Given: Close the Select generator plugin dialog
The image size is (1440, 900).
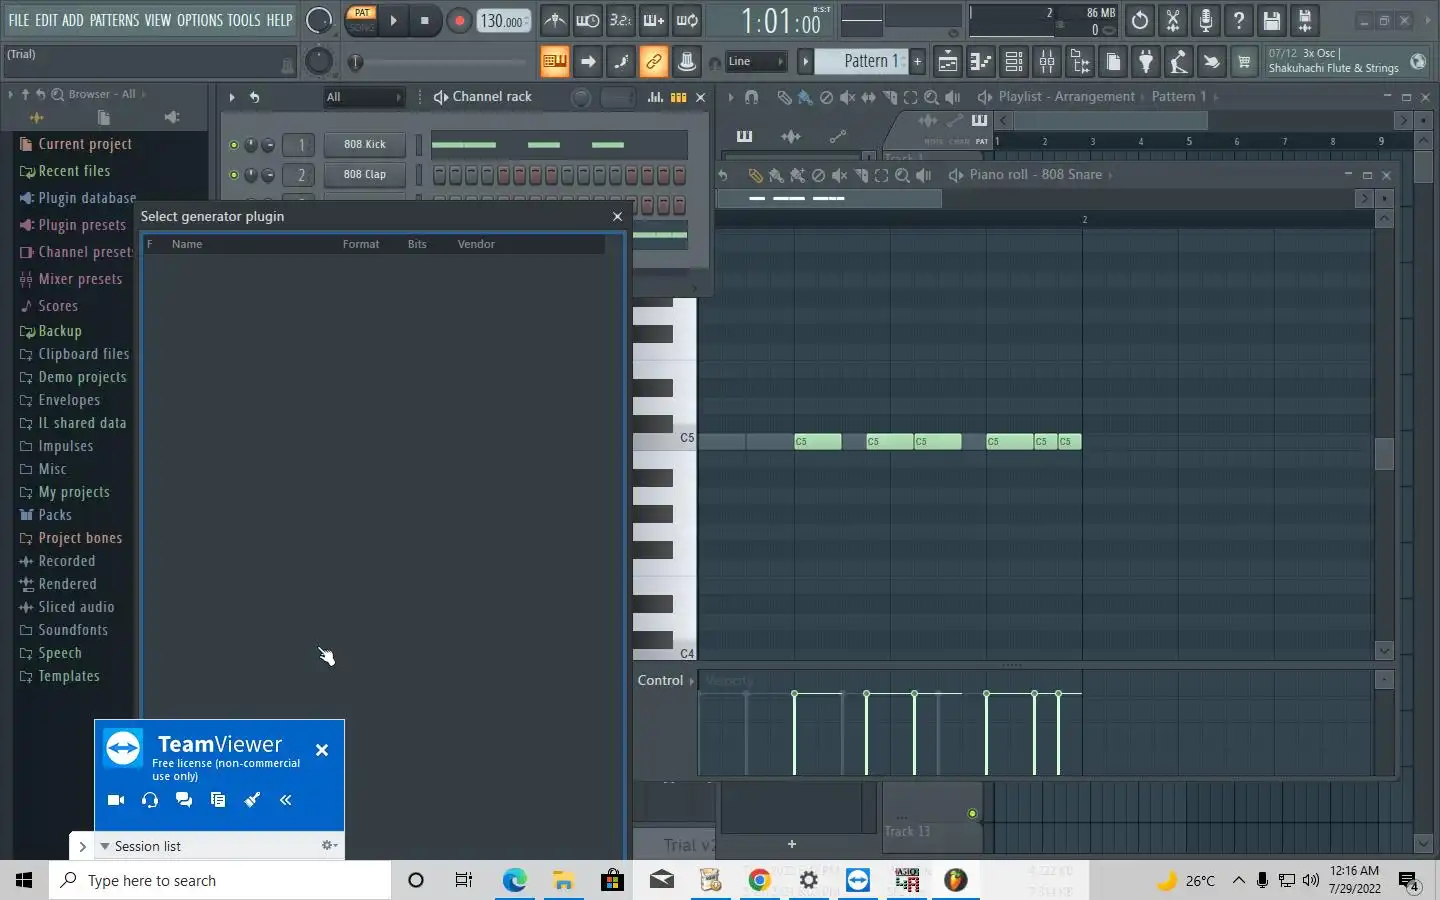Looking at the screenshot, I should pyautogui.click(x=617, y=216).
